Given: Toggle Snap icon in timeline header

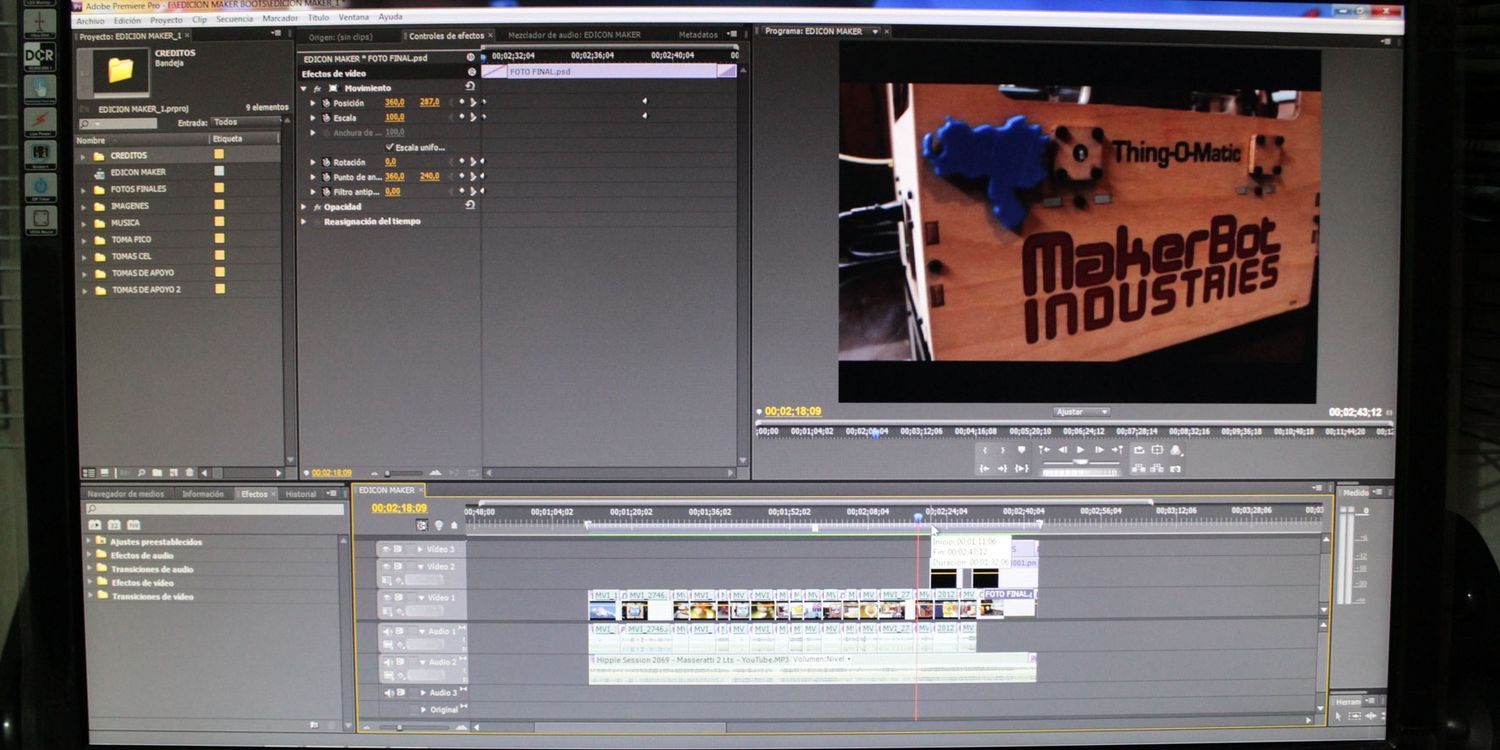Looking at the screenshot, I should point(422,525).
